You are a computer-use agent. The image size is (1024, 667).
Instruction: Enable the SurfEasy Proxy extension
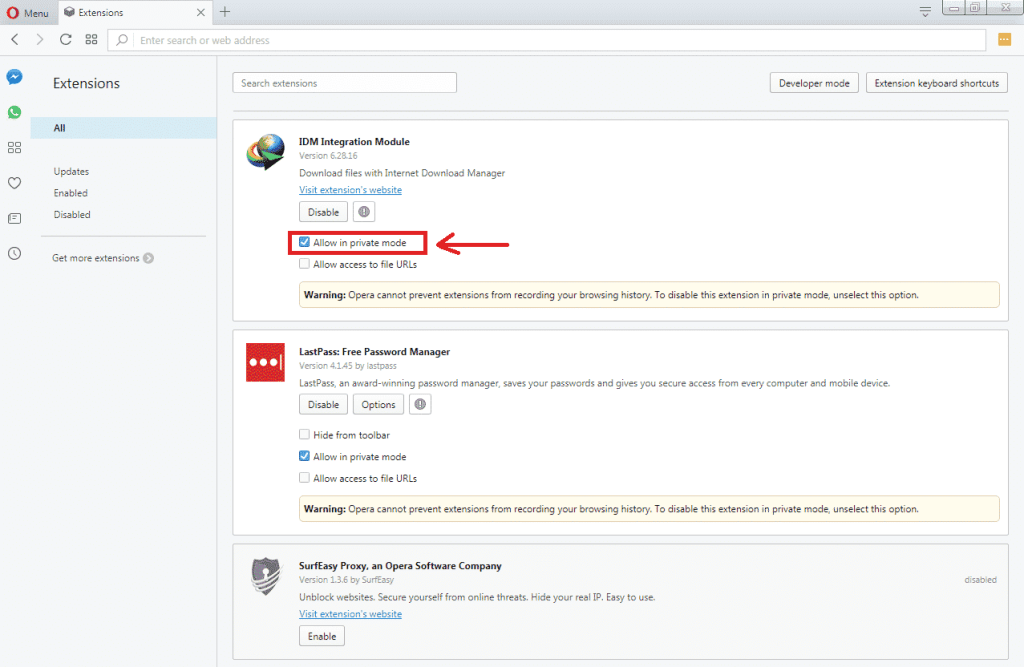322,636
